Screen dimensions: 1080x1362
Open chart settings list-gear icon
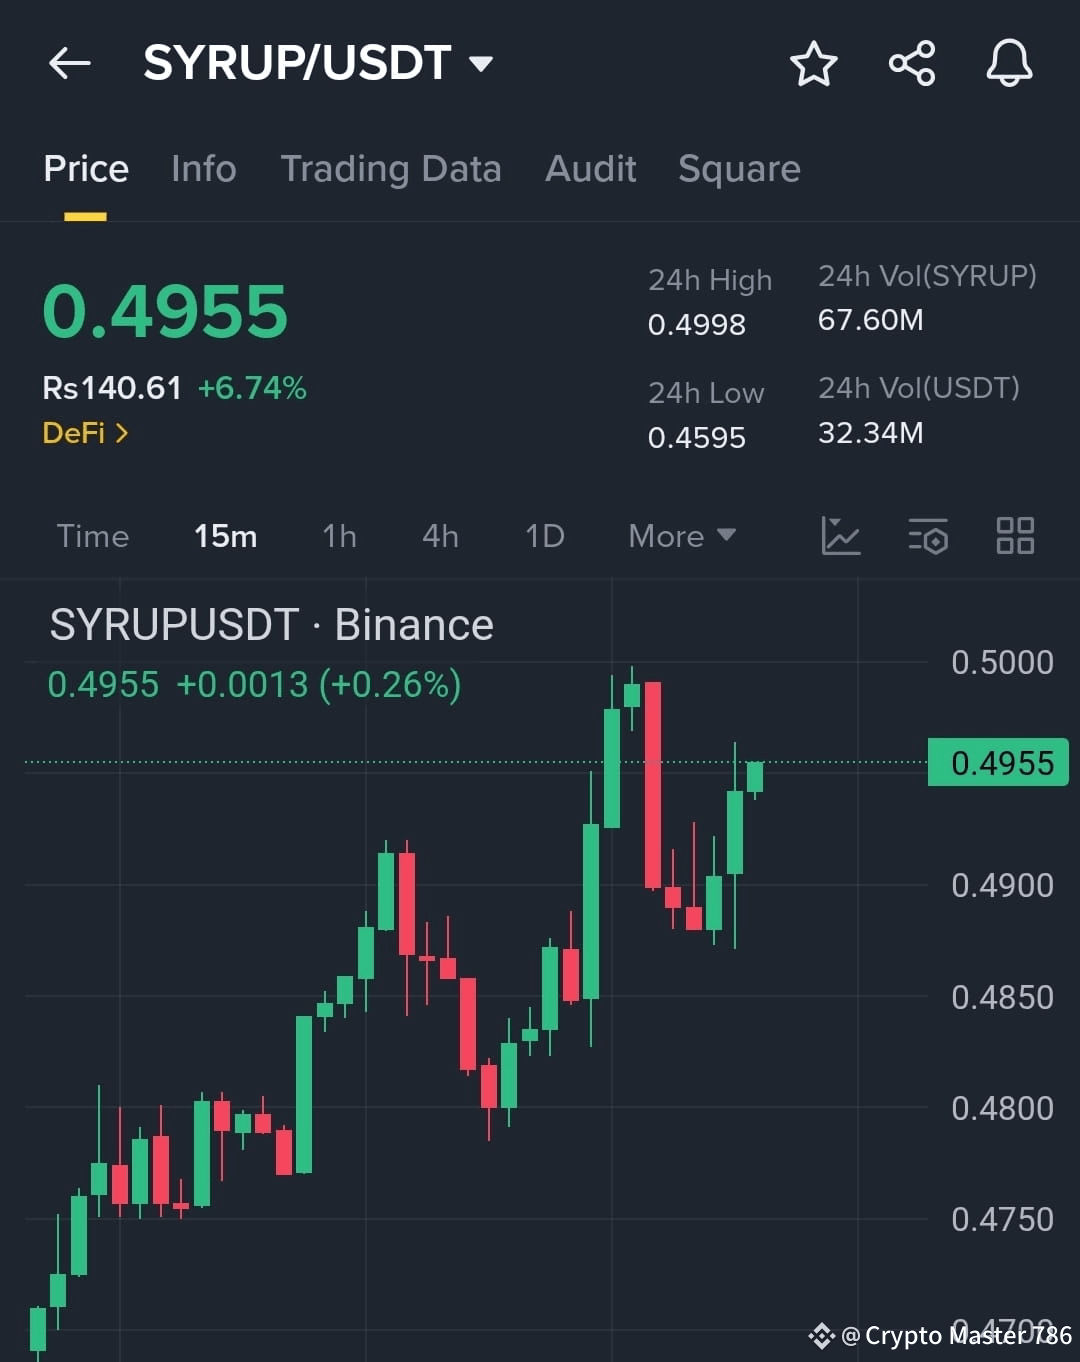(928, 536)
